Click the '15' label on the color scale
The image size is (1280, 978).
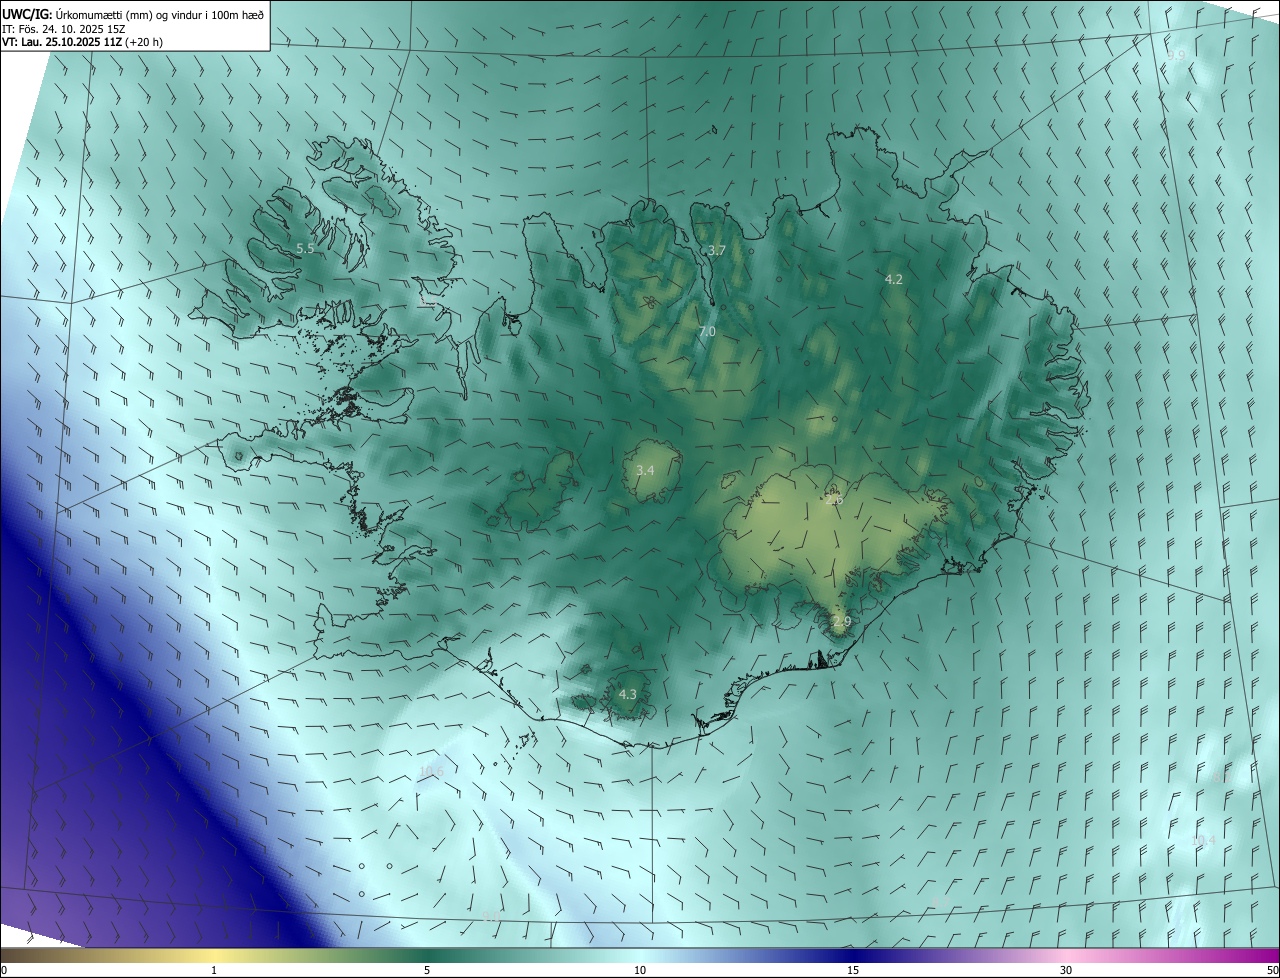tap(853, 971)
